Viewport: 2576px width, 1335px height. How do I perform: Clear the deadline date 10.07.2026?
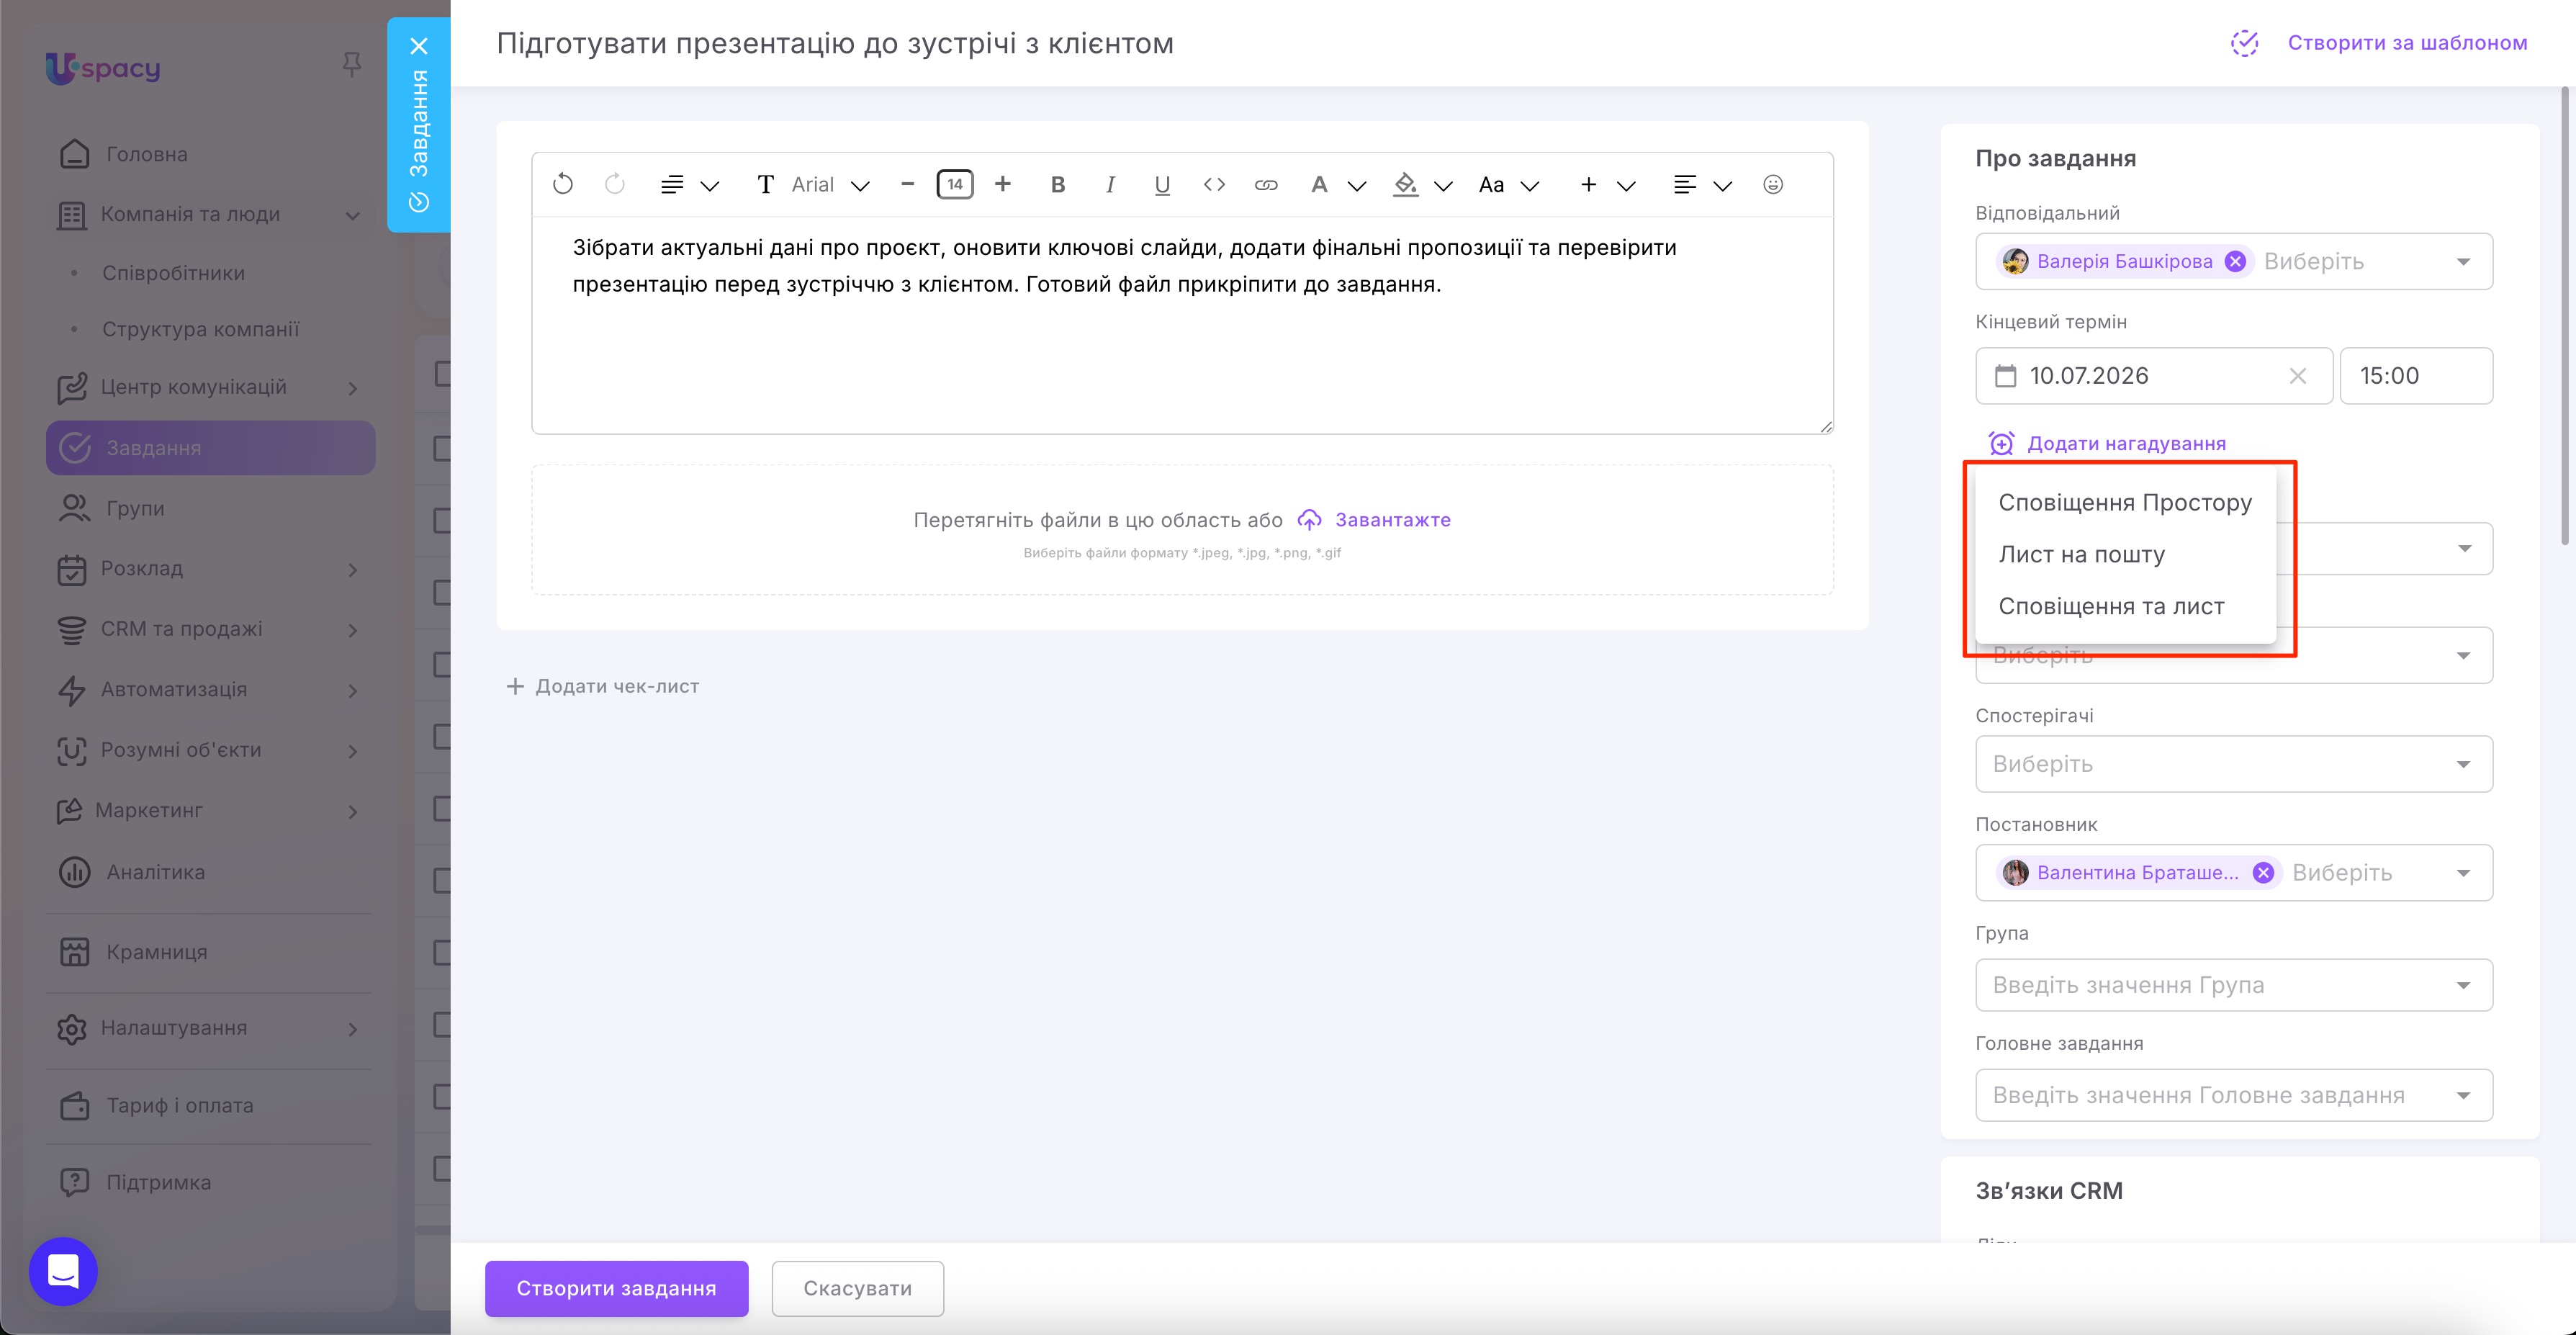tap(2298, 376)
